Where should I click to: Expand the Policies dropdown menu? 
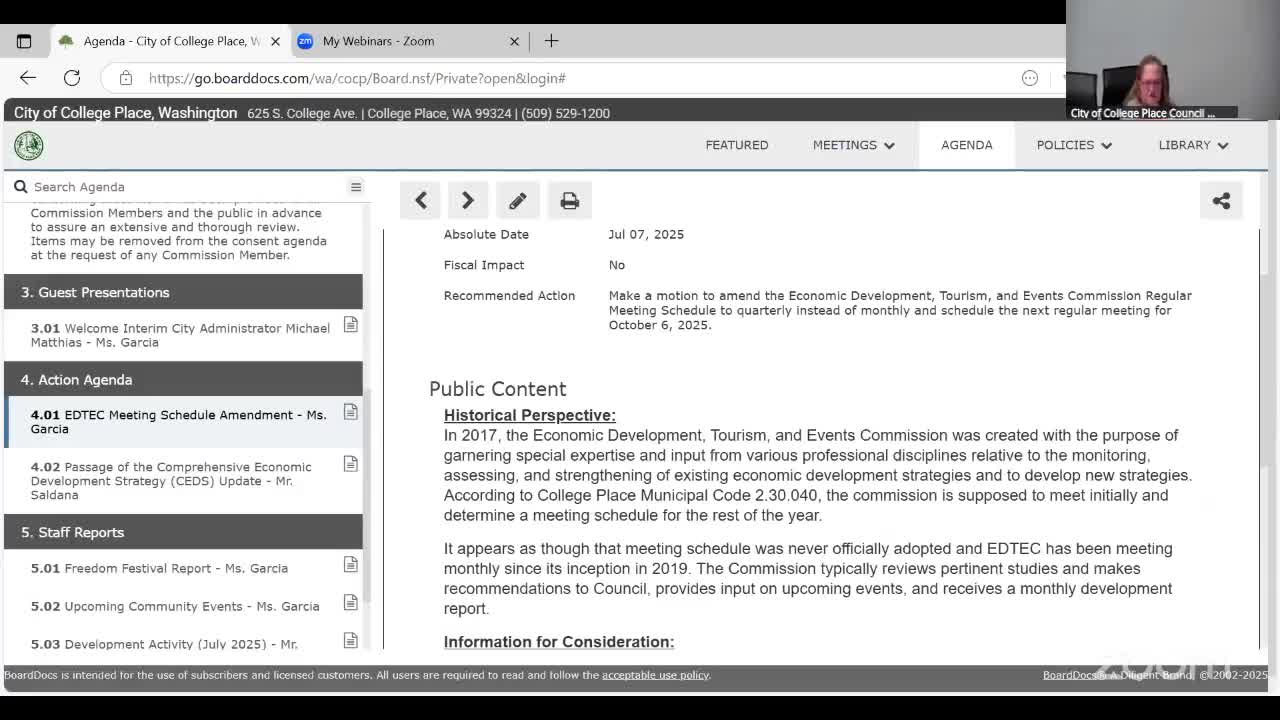coord(1075,145)
